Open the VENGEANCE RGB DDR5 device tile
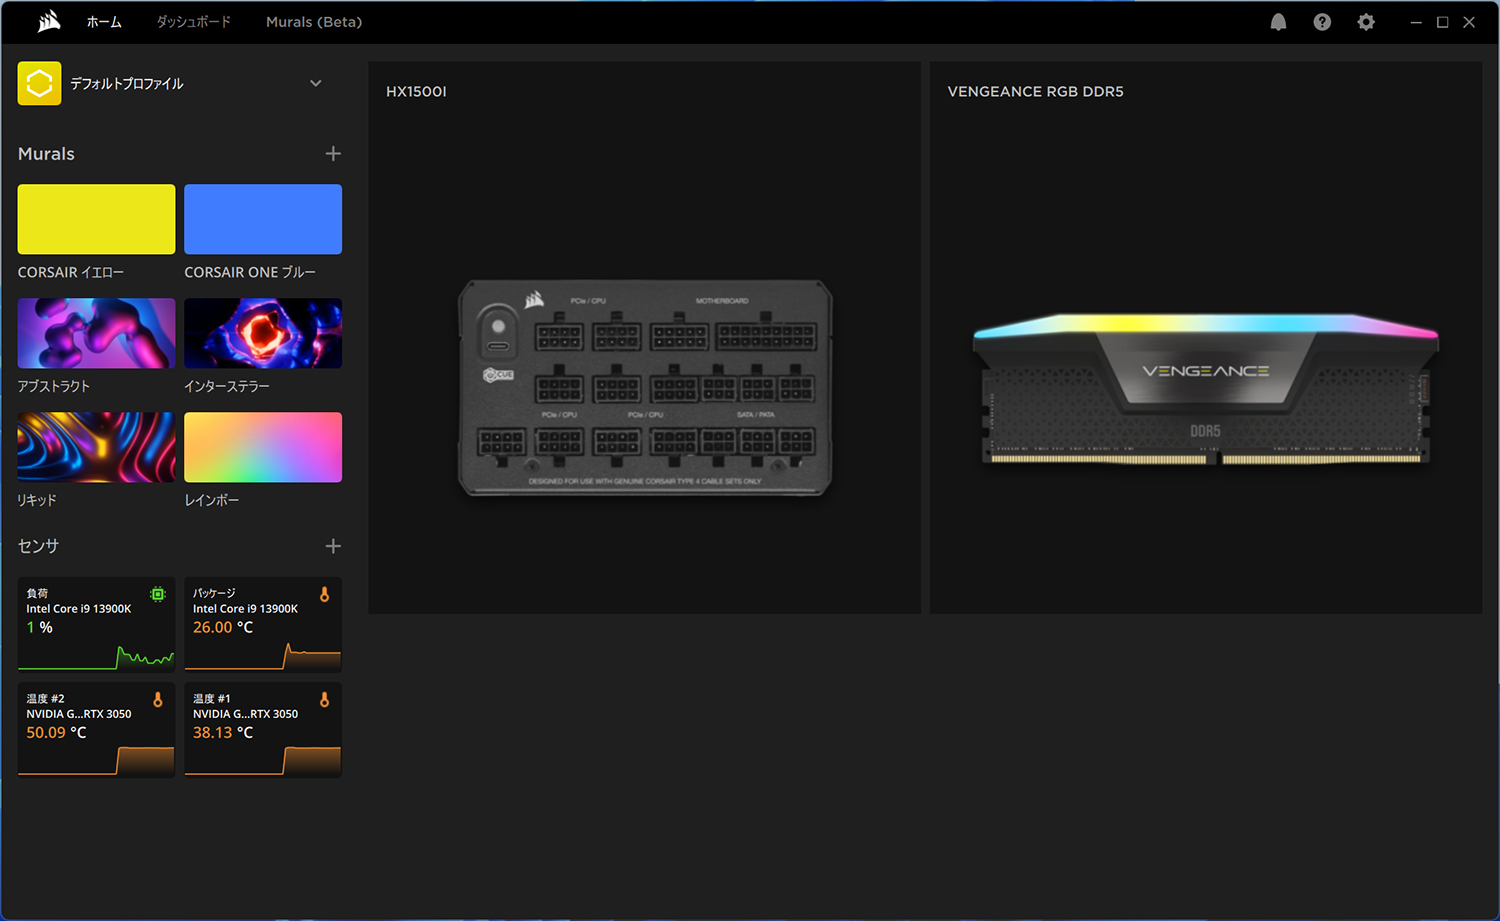This screenshot has height=921, width=1500. click(x=1205, y=387)
